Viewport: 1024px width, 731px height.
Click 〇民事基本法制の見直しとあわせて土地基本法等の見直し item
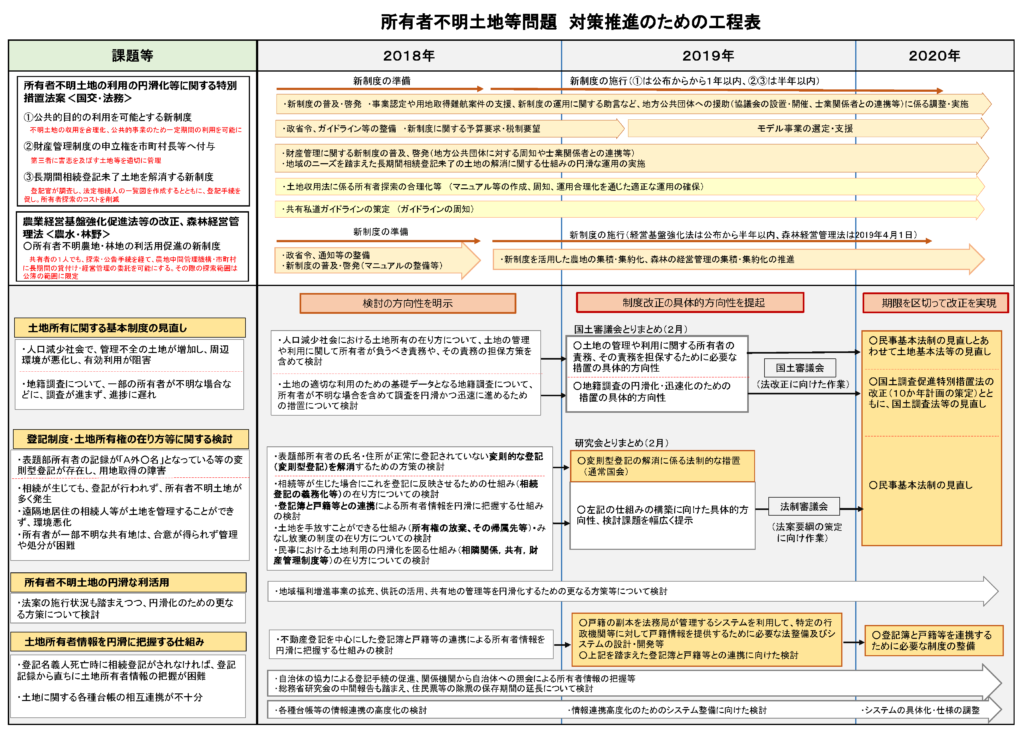tap(929, 346)
